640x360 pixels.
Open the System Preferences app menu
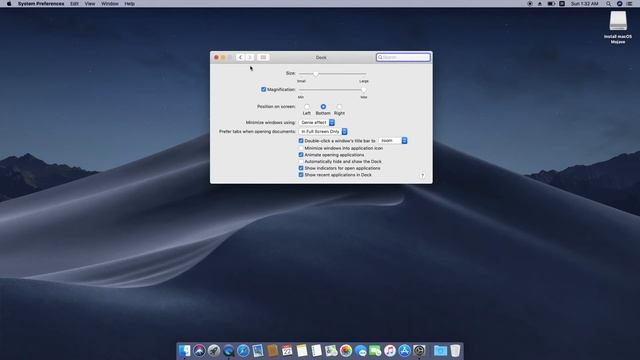tap(41, 4)
